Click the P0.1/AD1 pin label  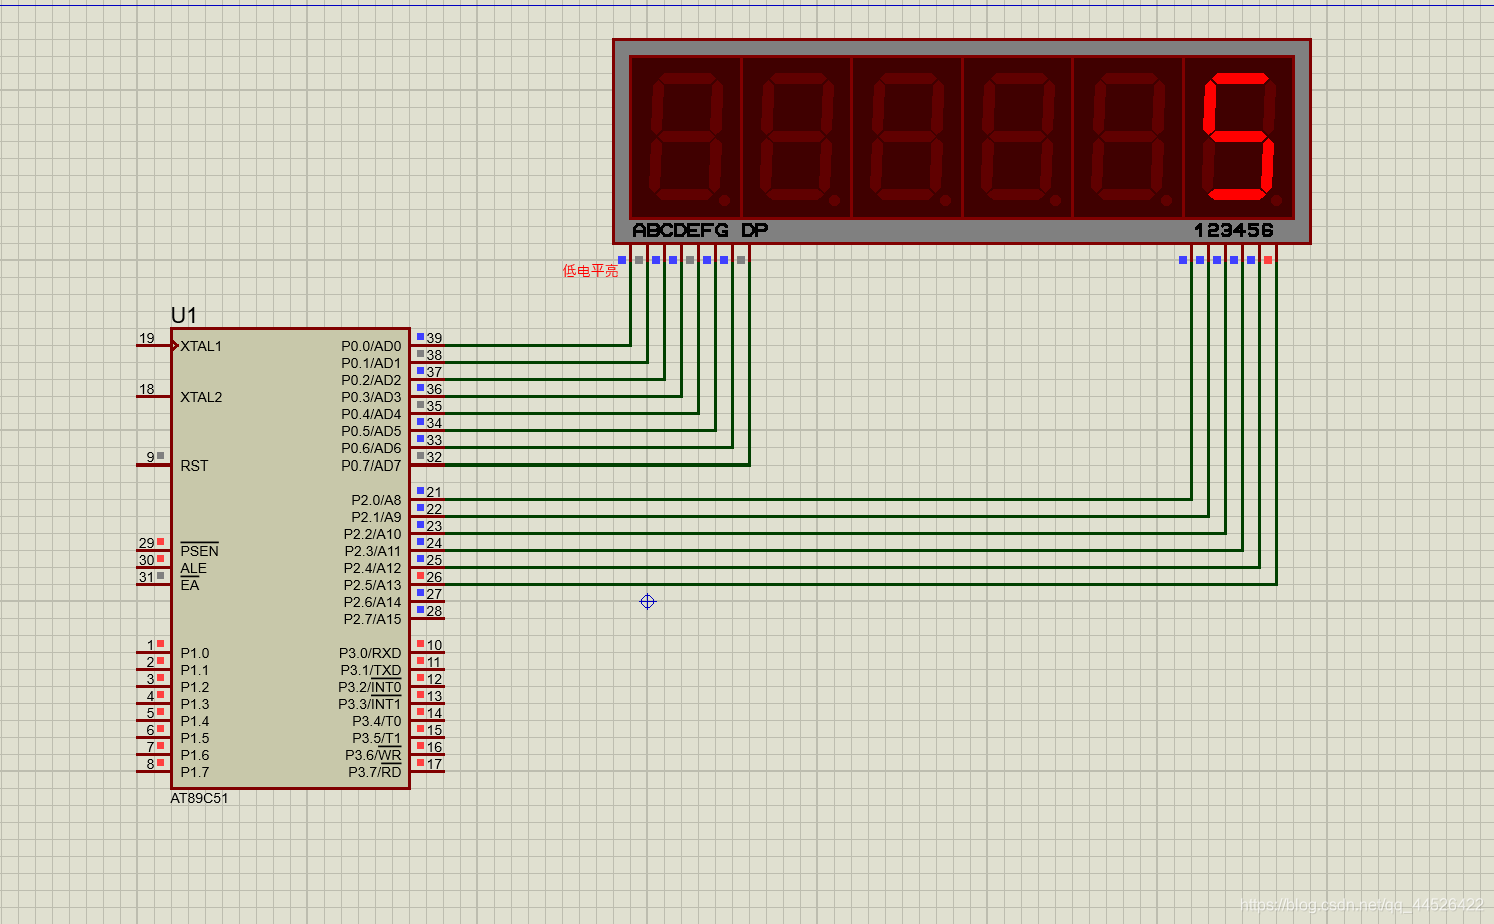coord(371,363)
